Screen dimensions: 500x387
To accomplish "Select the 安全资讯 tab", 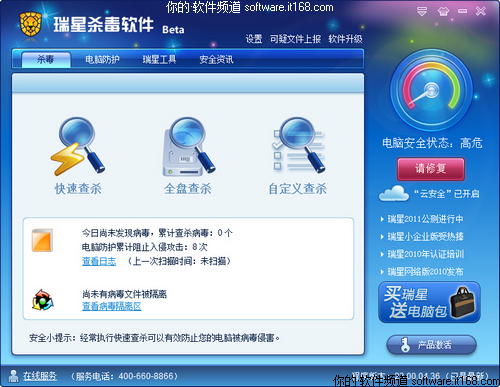I will (216, 60).
